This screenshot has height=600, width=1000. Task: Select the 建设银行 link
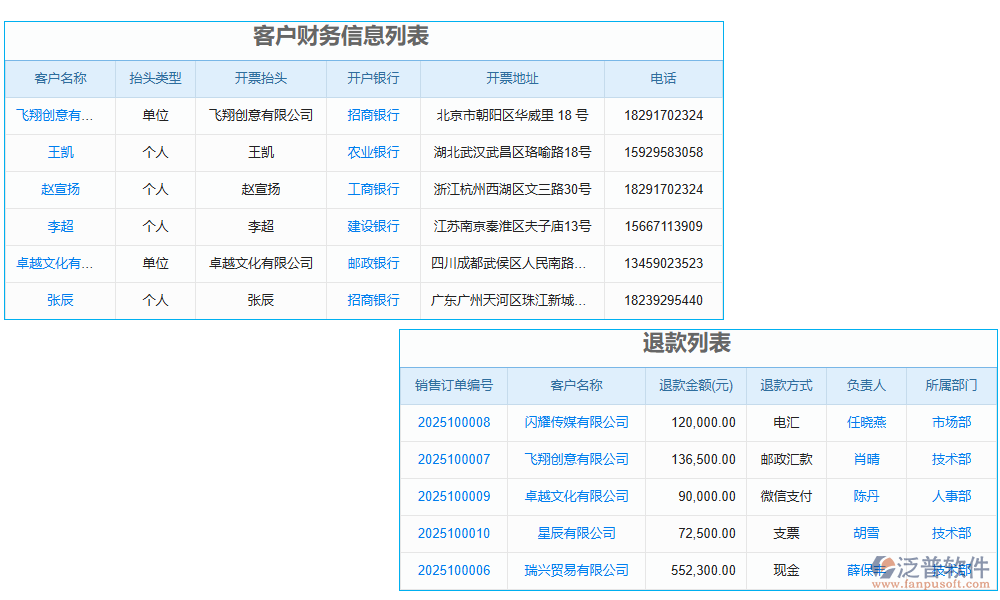click(x=372, y=226)
